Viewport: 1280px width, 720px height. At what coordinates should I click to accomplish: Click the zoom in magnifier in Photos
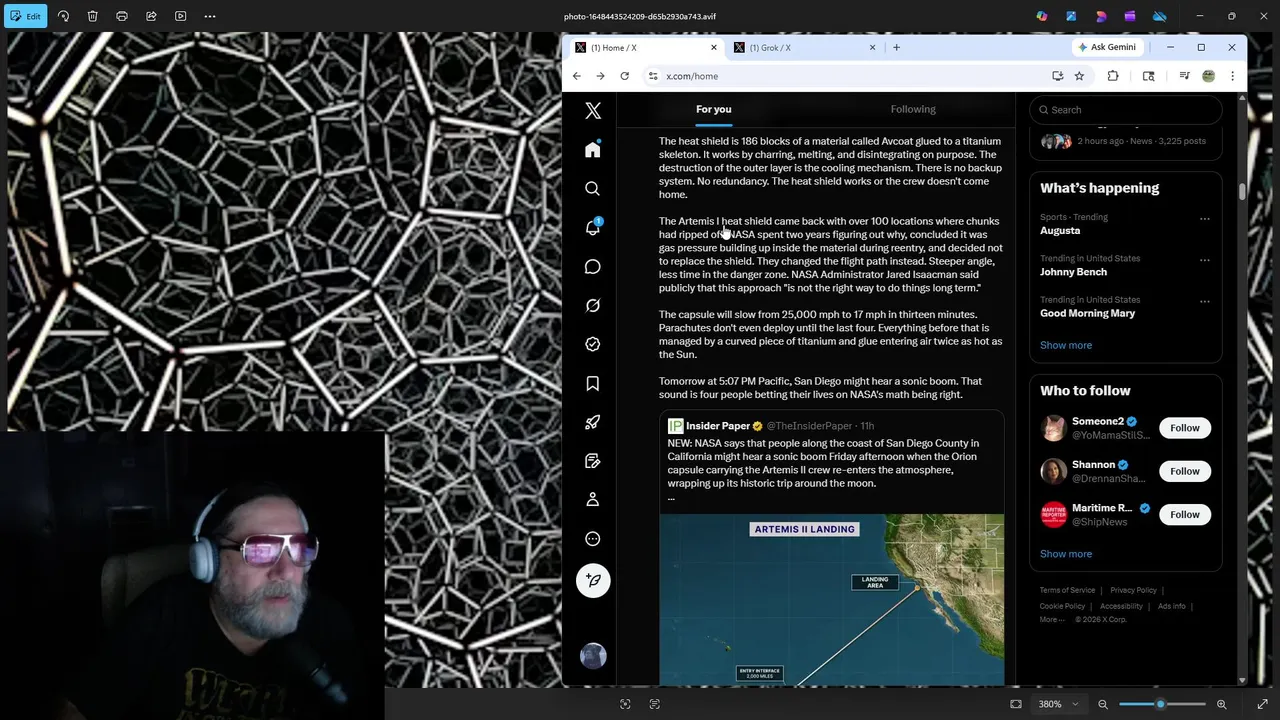click(x=1221, y=704)
